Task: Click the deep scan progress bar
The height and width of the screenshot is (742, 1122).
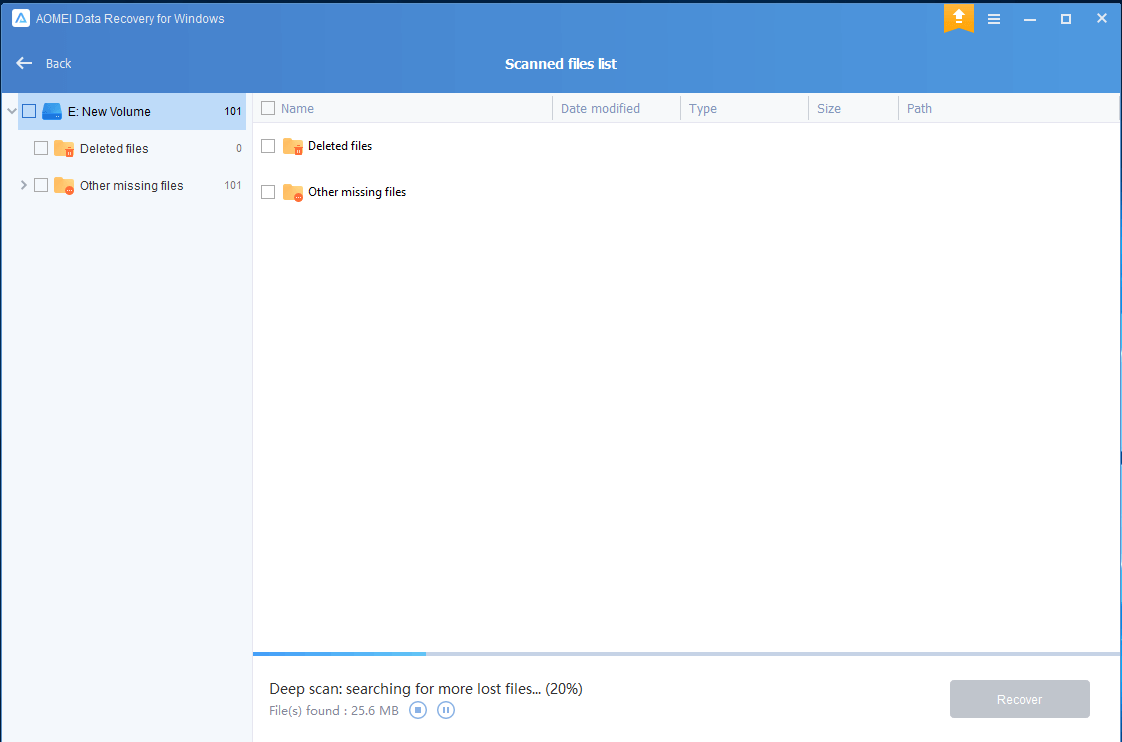Action: [686, 654]
